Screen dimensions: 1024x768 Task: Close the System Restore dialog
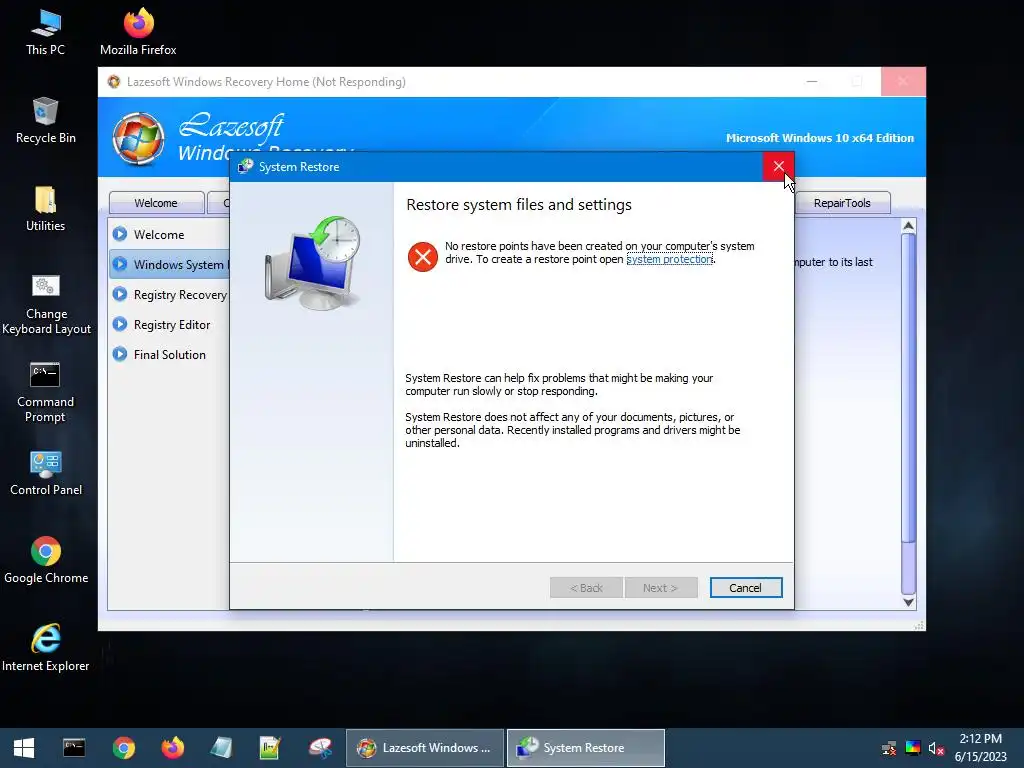click(778, 167)
